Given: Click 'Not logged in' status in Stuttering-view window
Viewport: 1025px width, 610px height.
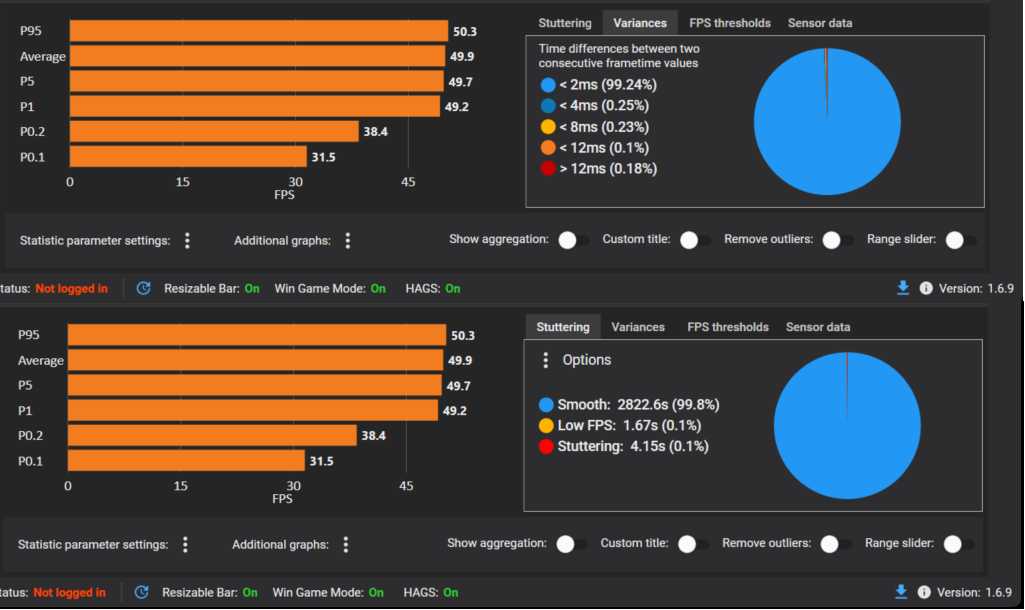Looking at the screenshot, I should click(69, 592).
